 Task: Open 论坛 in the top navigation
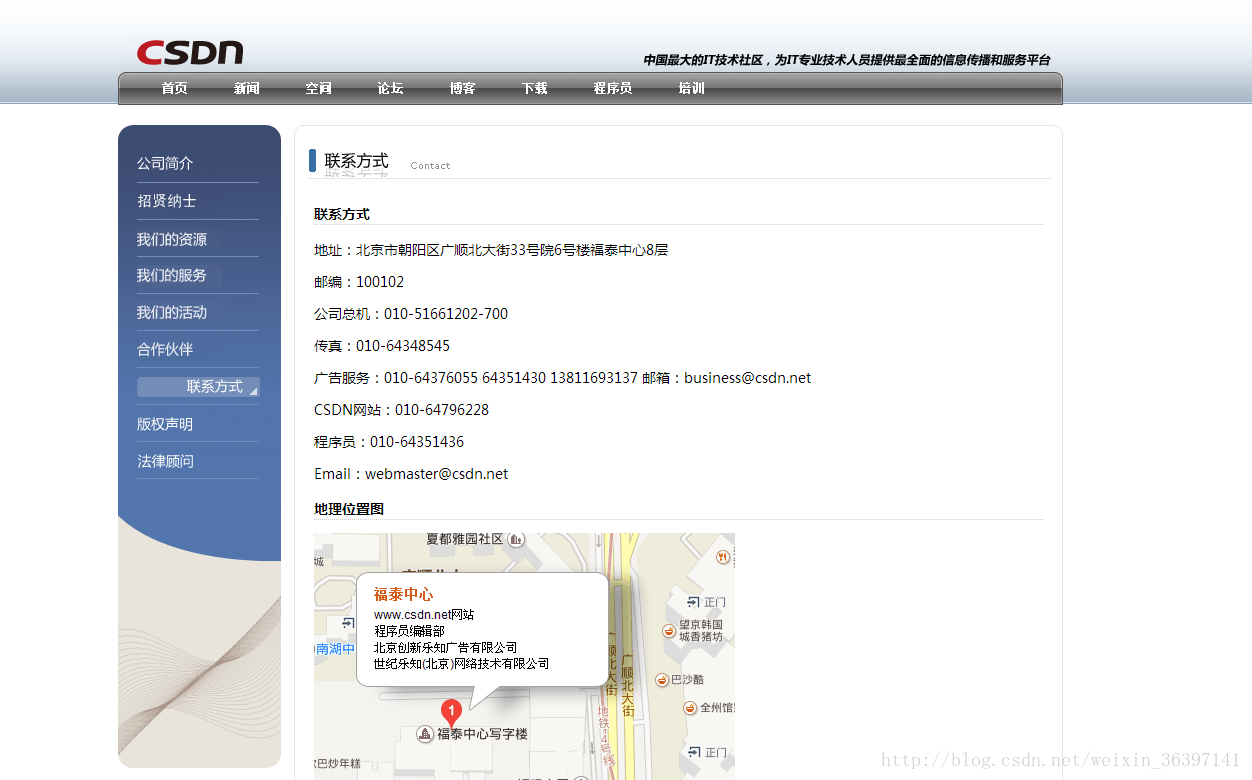391,88
